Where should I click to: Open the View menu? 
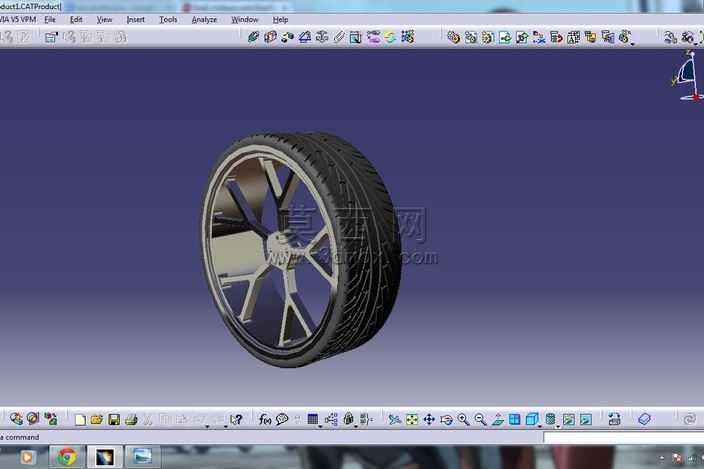pyautogui.click(x=104, y=20)
